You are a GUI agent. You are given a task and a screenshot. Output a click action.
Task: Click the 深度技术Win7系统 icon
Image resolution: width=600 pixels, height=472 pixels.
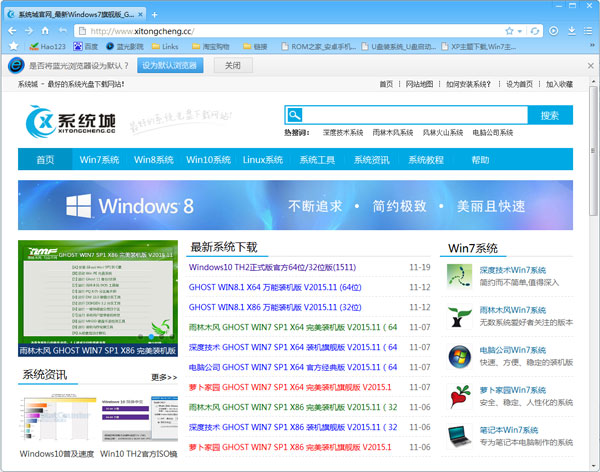[460, 276]
